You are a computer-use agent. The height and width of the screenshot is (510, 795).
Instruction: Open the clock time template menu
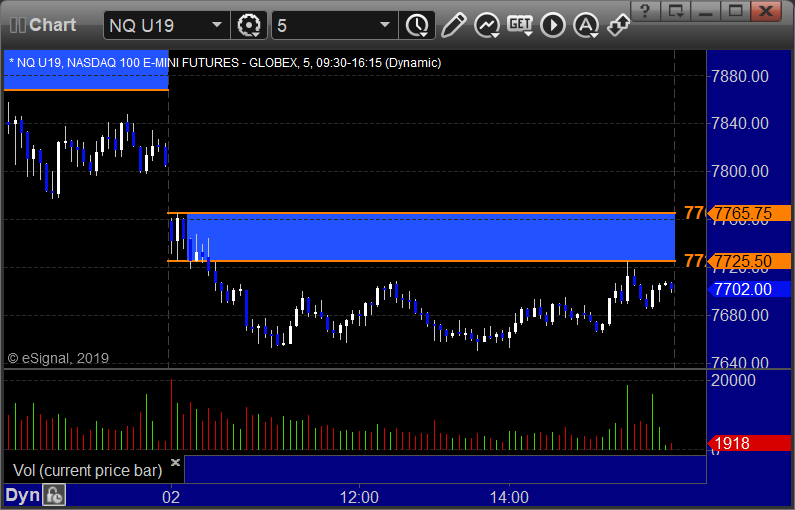[x=417, y=25]
